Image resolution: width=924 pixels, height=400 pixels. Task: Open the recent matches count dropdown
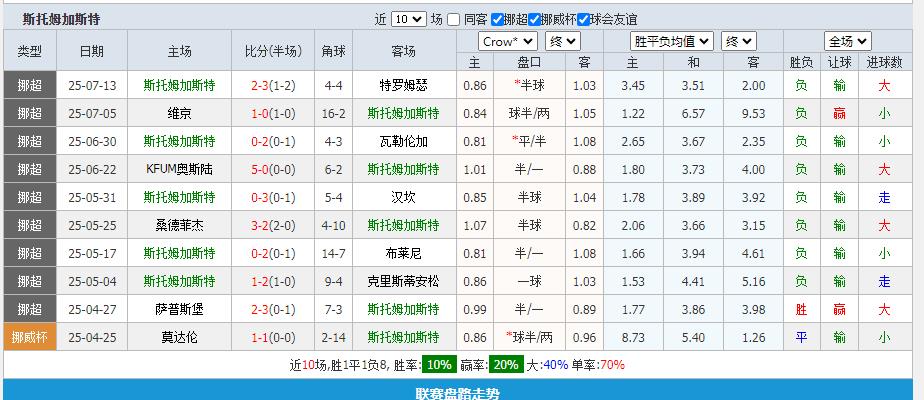(x=408, y=19)
